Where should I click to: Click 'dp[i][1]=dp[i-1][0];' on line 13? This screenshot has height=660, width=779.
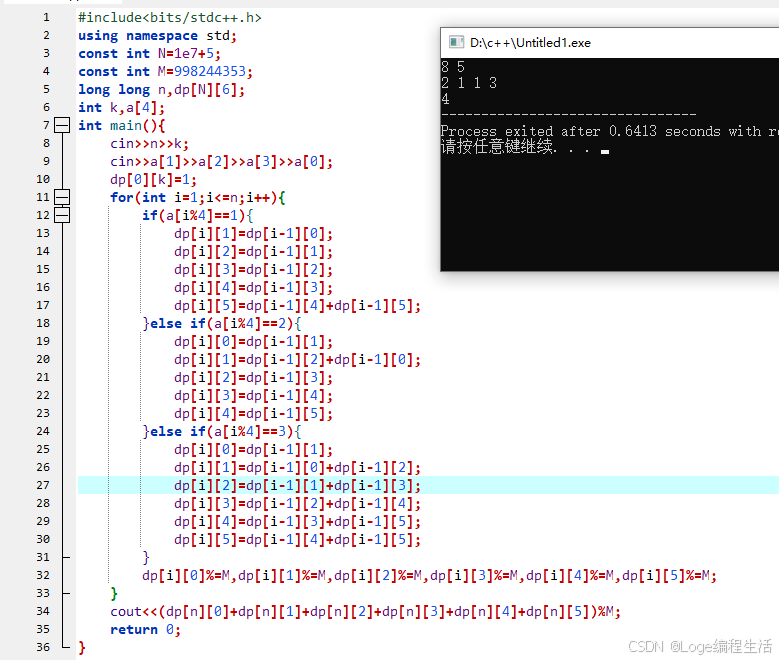[253, 234]
